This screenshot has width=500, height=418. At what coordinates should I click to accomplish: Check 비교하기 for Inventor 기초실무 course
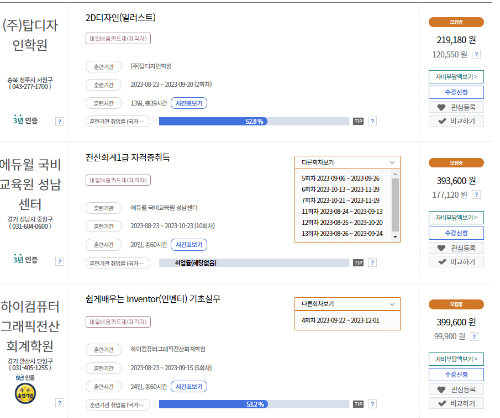(456, 403)
